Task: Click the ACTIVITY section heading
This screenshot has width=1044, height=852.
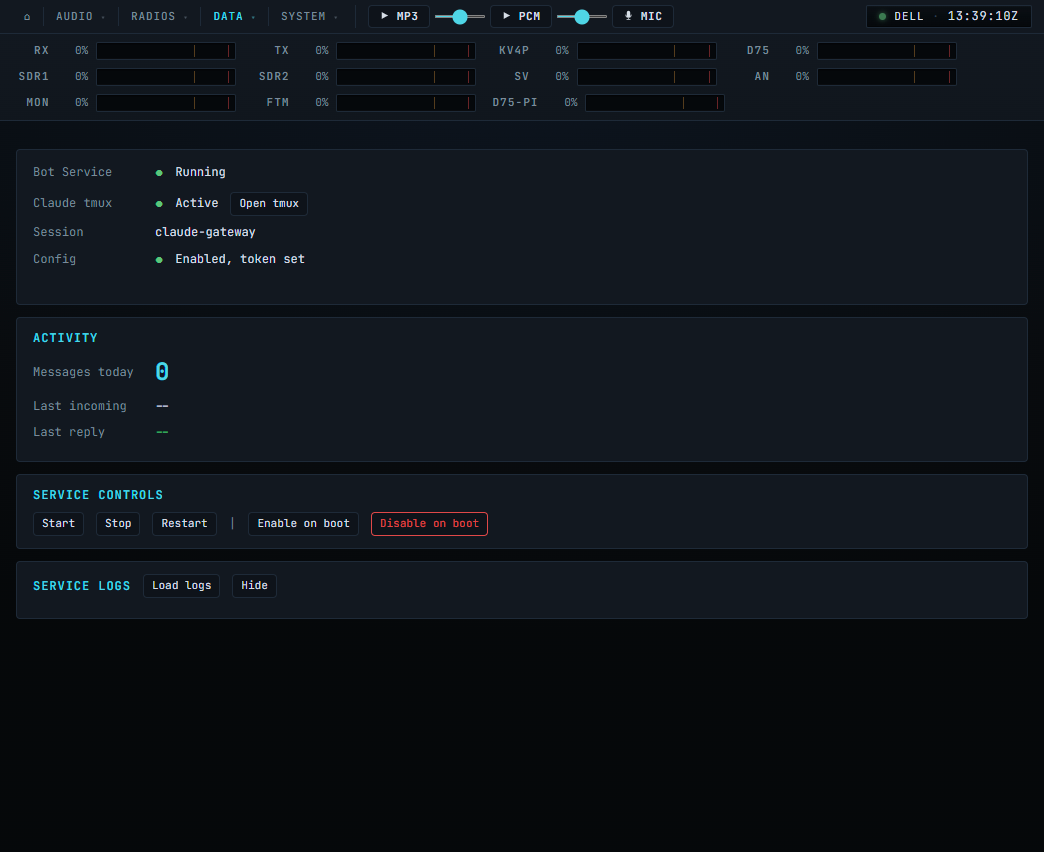Action: point(65,338)
